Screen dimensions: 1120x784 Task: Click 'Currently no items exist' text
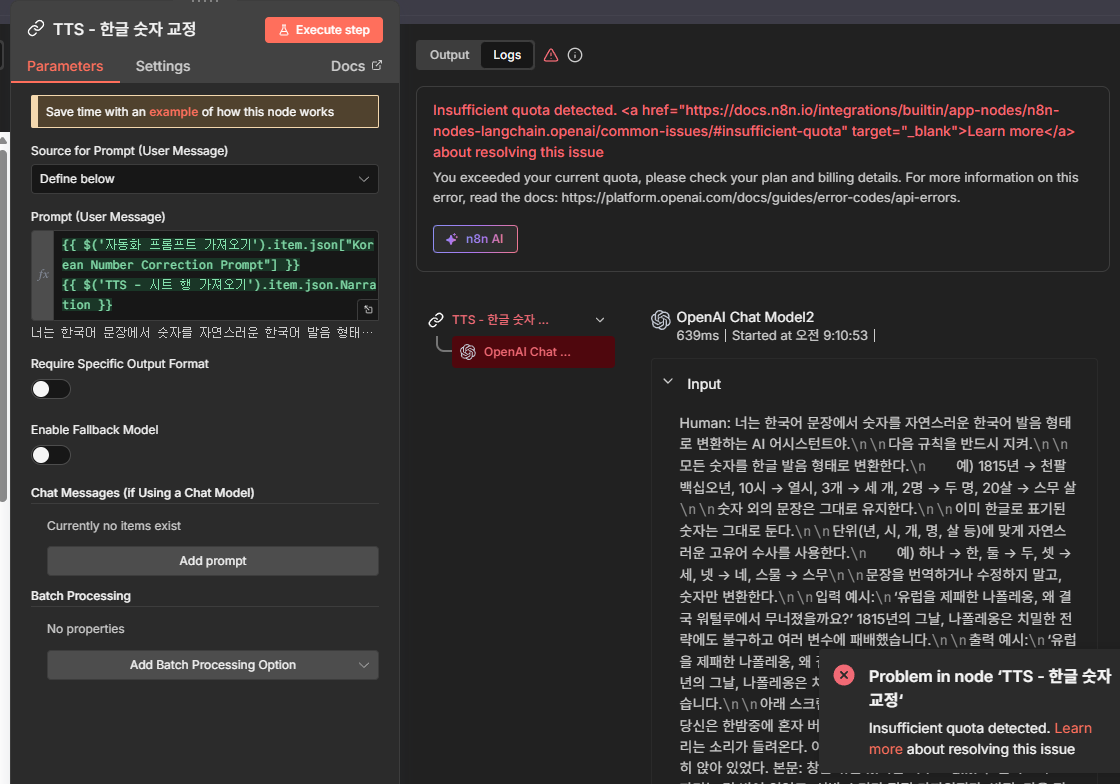114,526
